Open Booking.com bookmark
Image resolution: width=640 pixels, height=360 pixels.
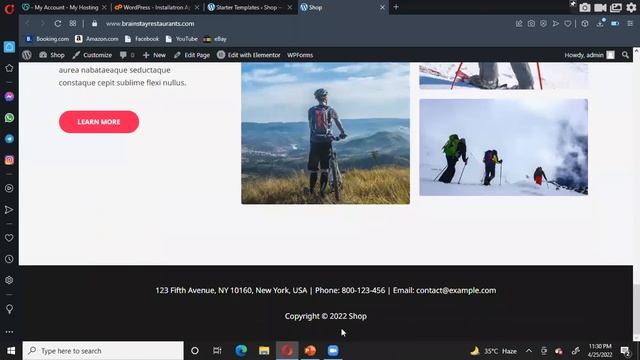tap(48, 39)
